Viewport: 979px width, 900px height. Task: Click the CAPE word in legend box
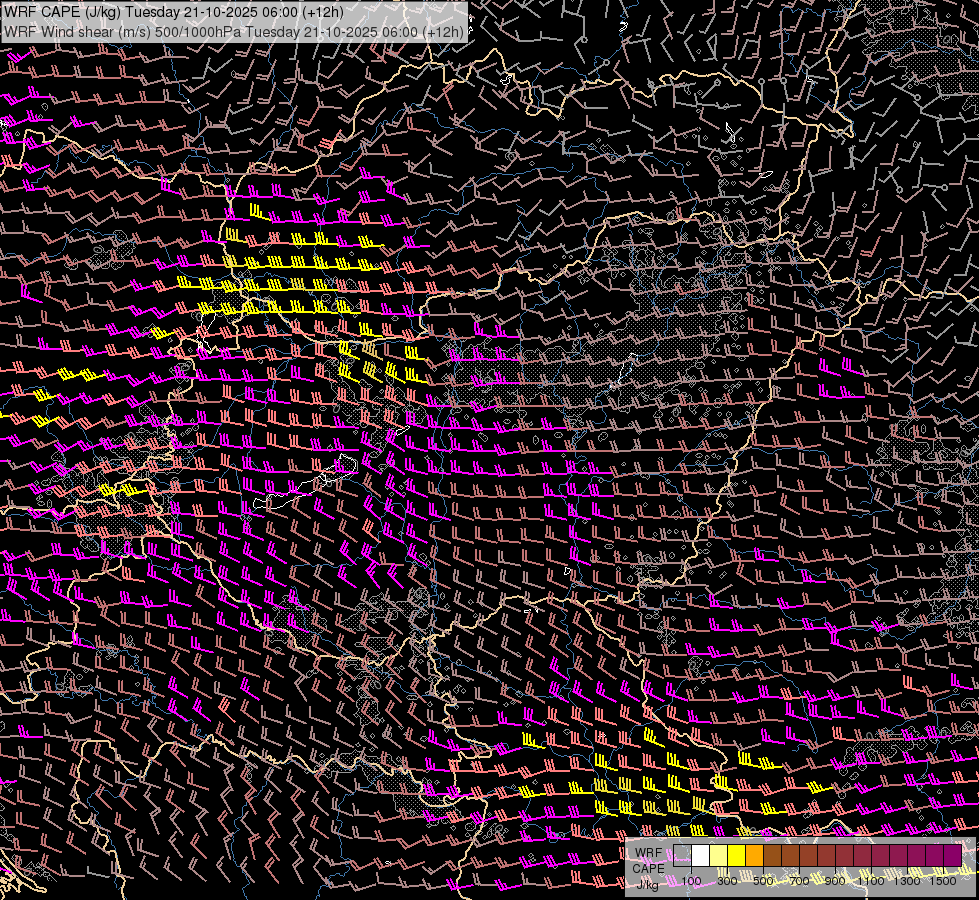pos(648,868)
